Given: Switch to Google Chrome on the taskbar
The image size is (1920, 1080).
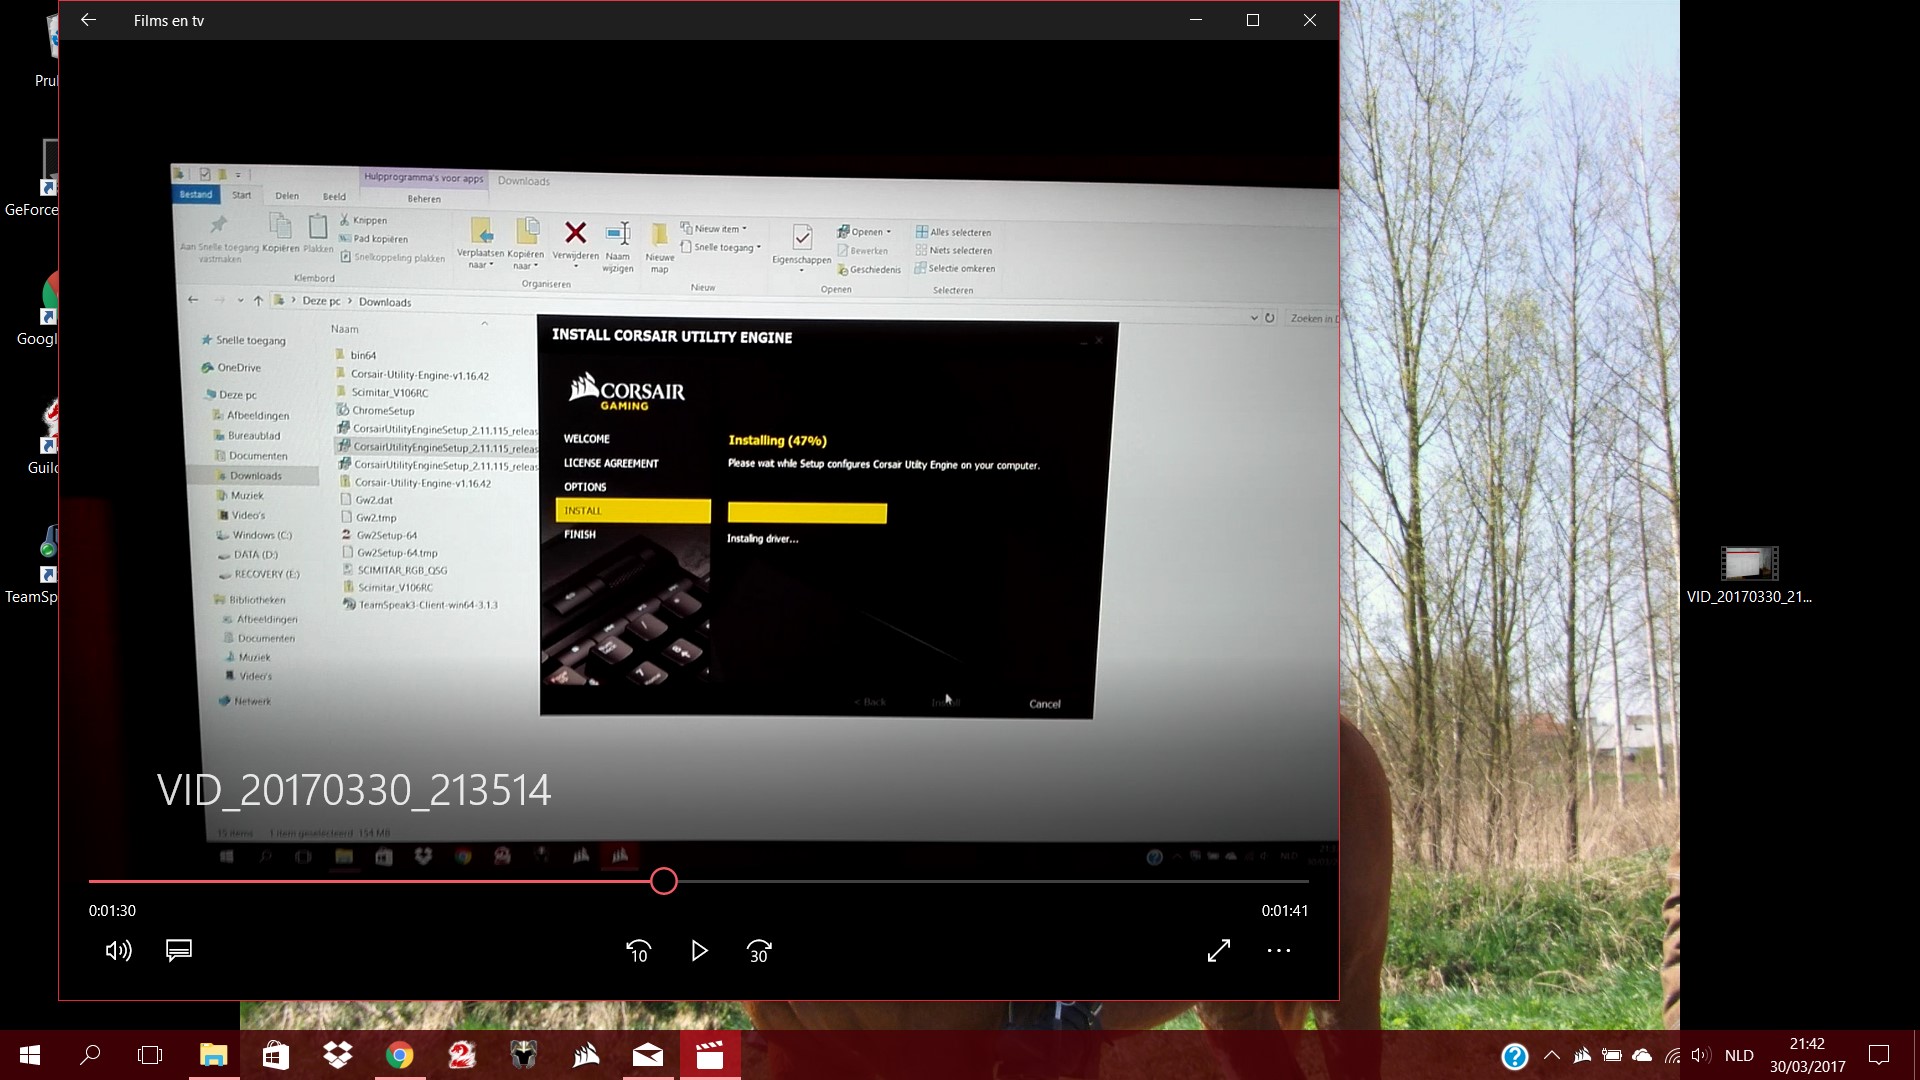Looking at the screenshot, I should [400, 1055].
